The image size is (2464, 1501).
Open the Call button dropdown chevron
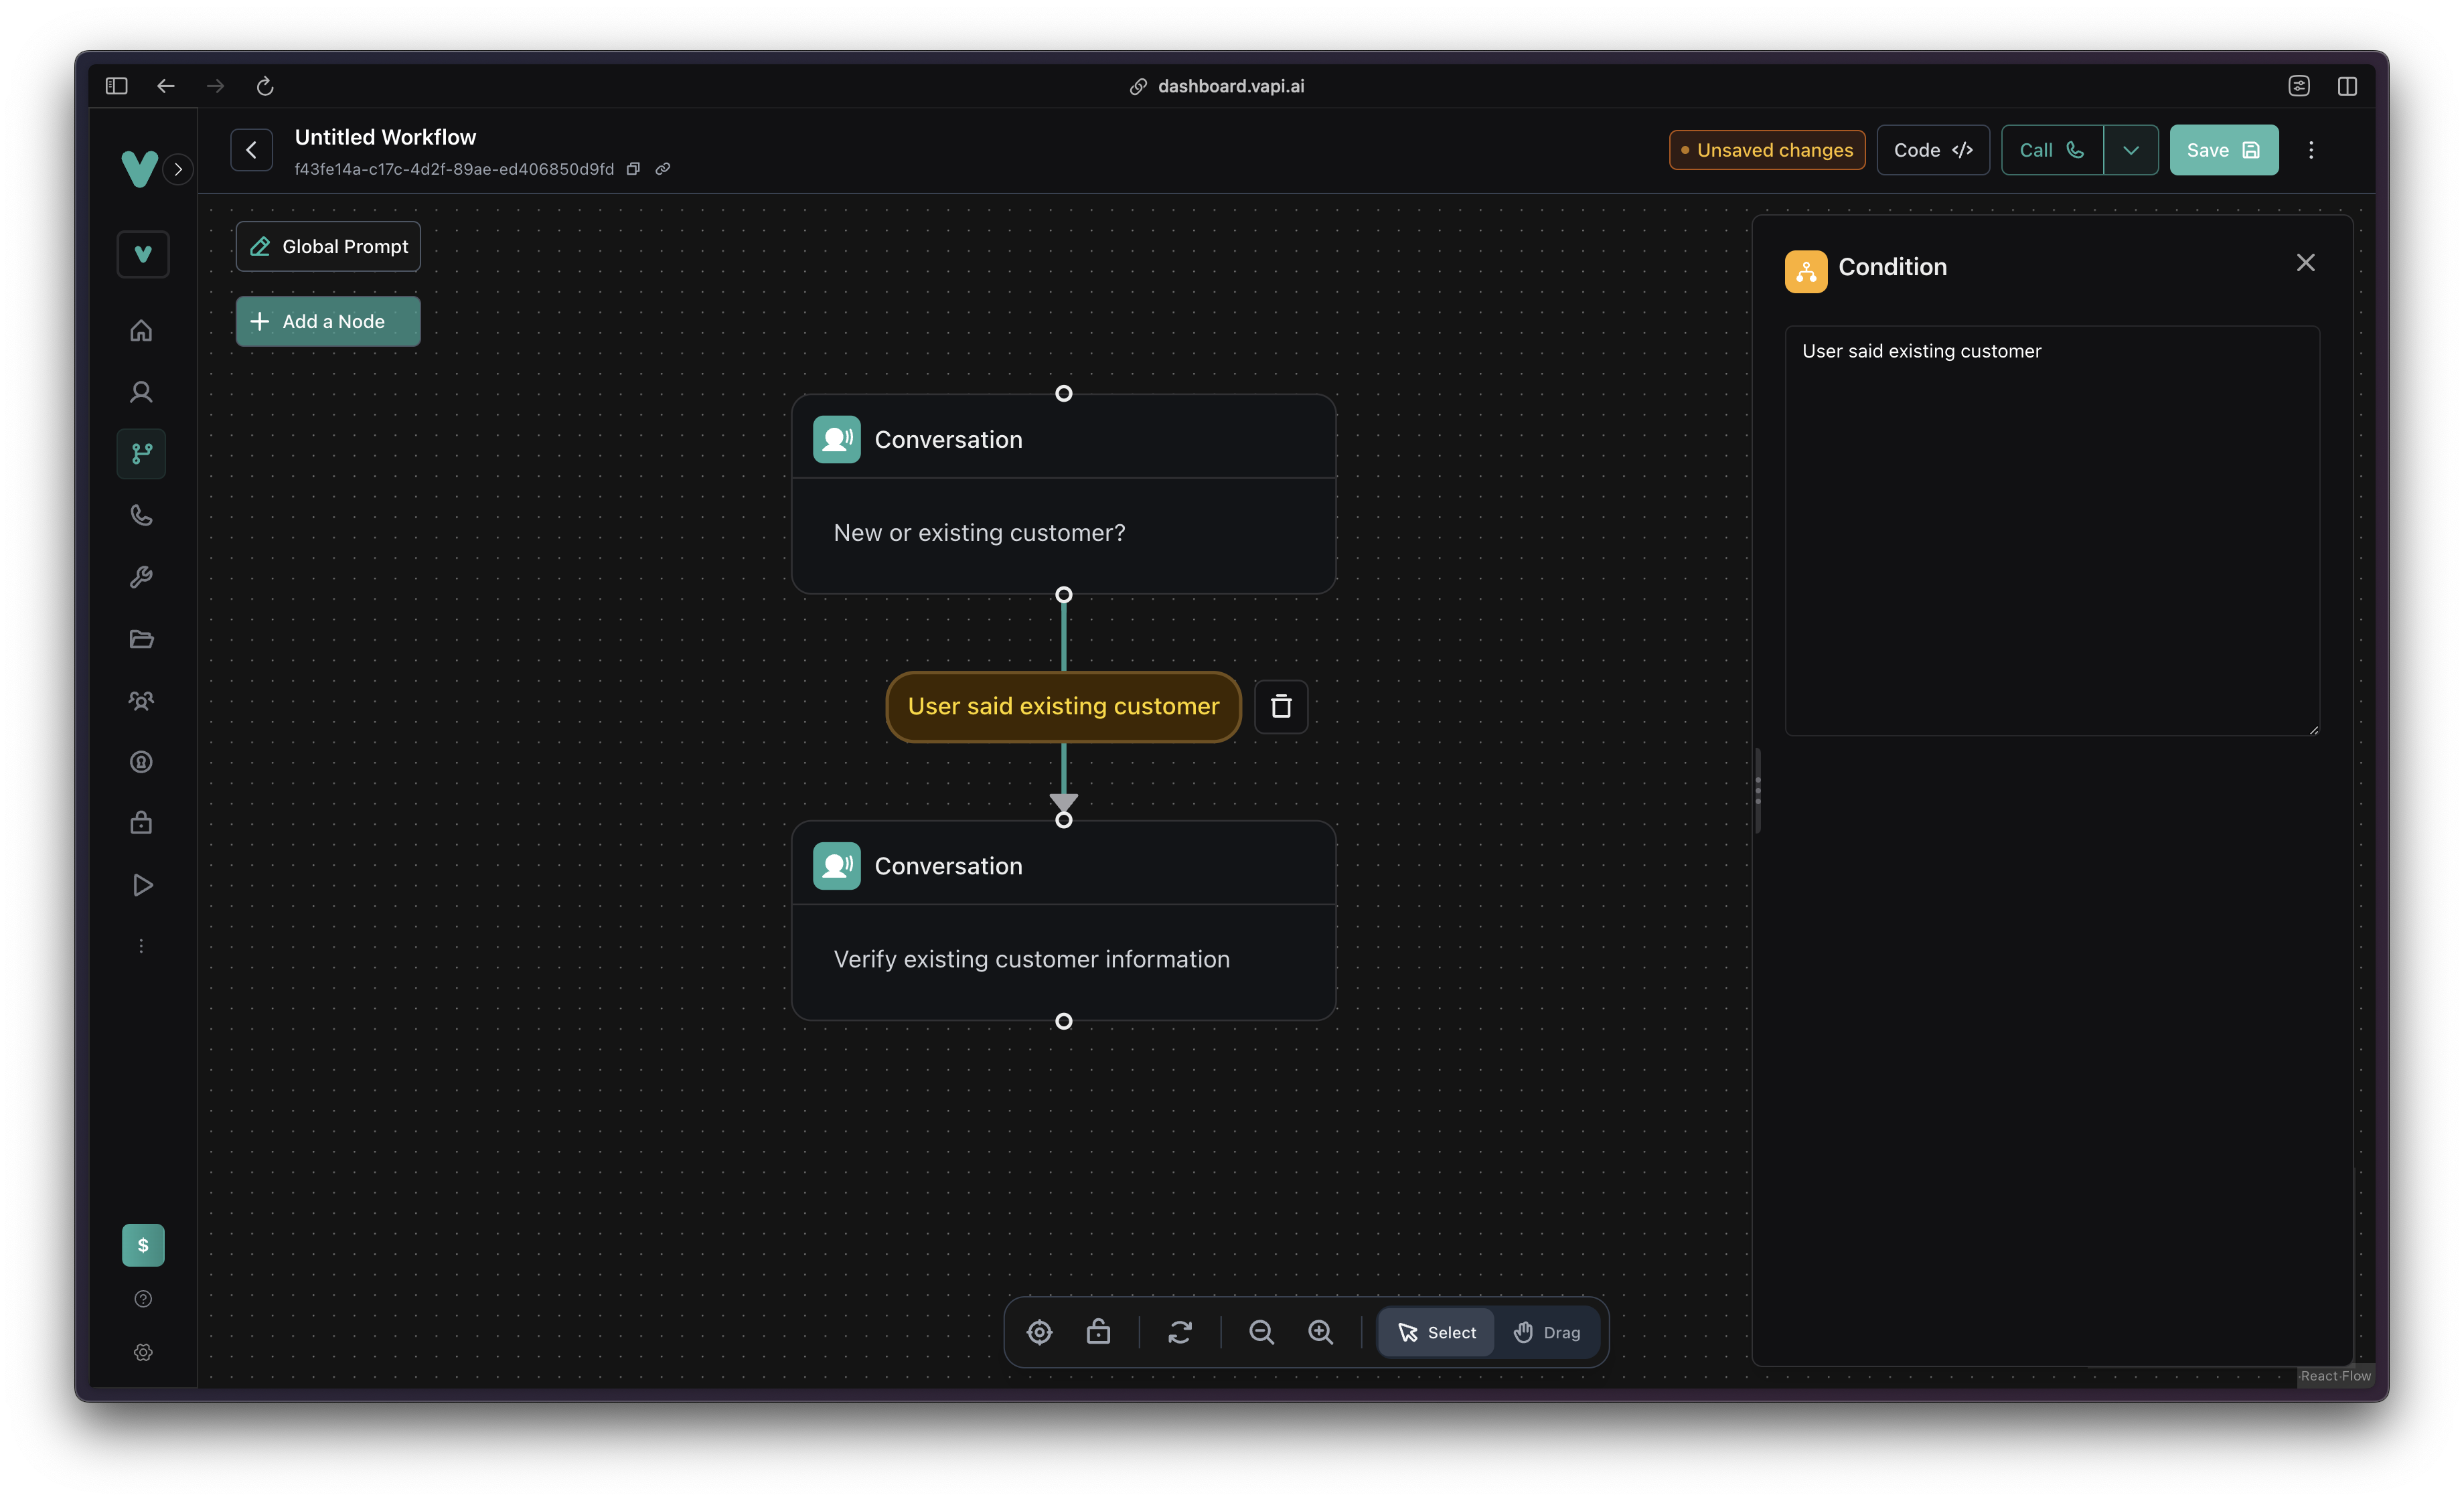[2131, 150]
